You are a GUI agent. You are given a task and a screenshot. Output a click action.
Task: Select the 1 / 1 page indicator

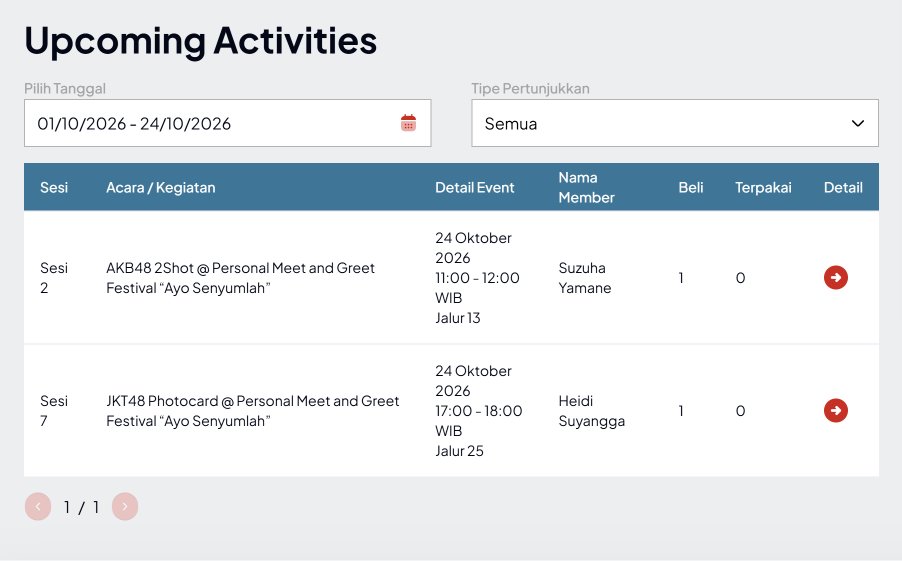point(81,507)
